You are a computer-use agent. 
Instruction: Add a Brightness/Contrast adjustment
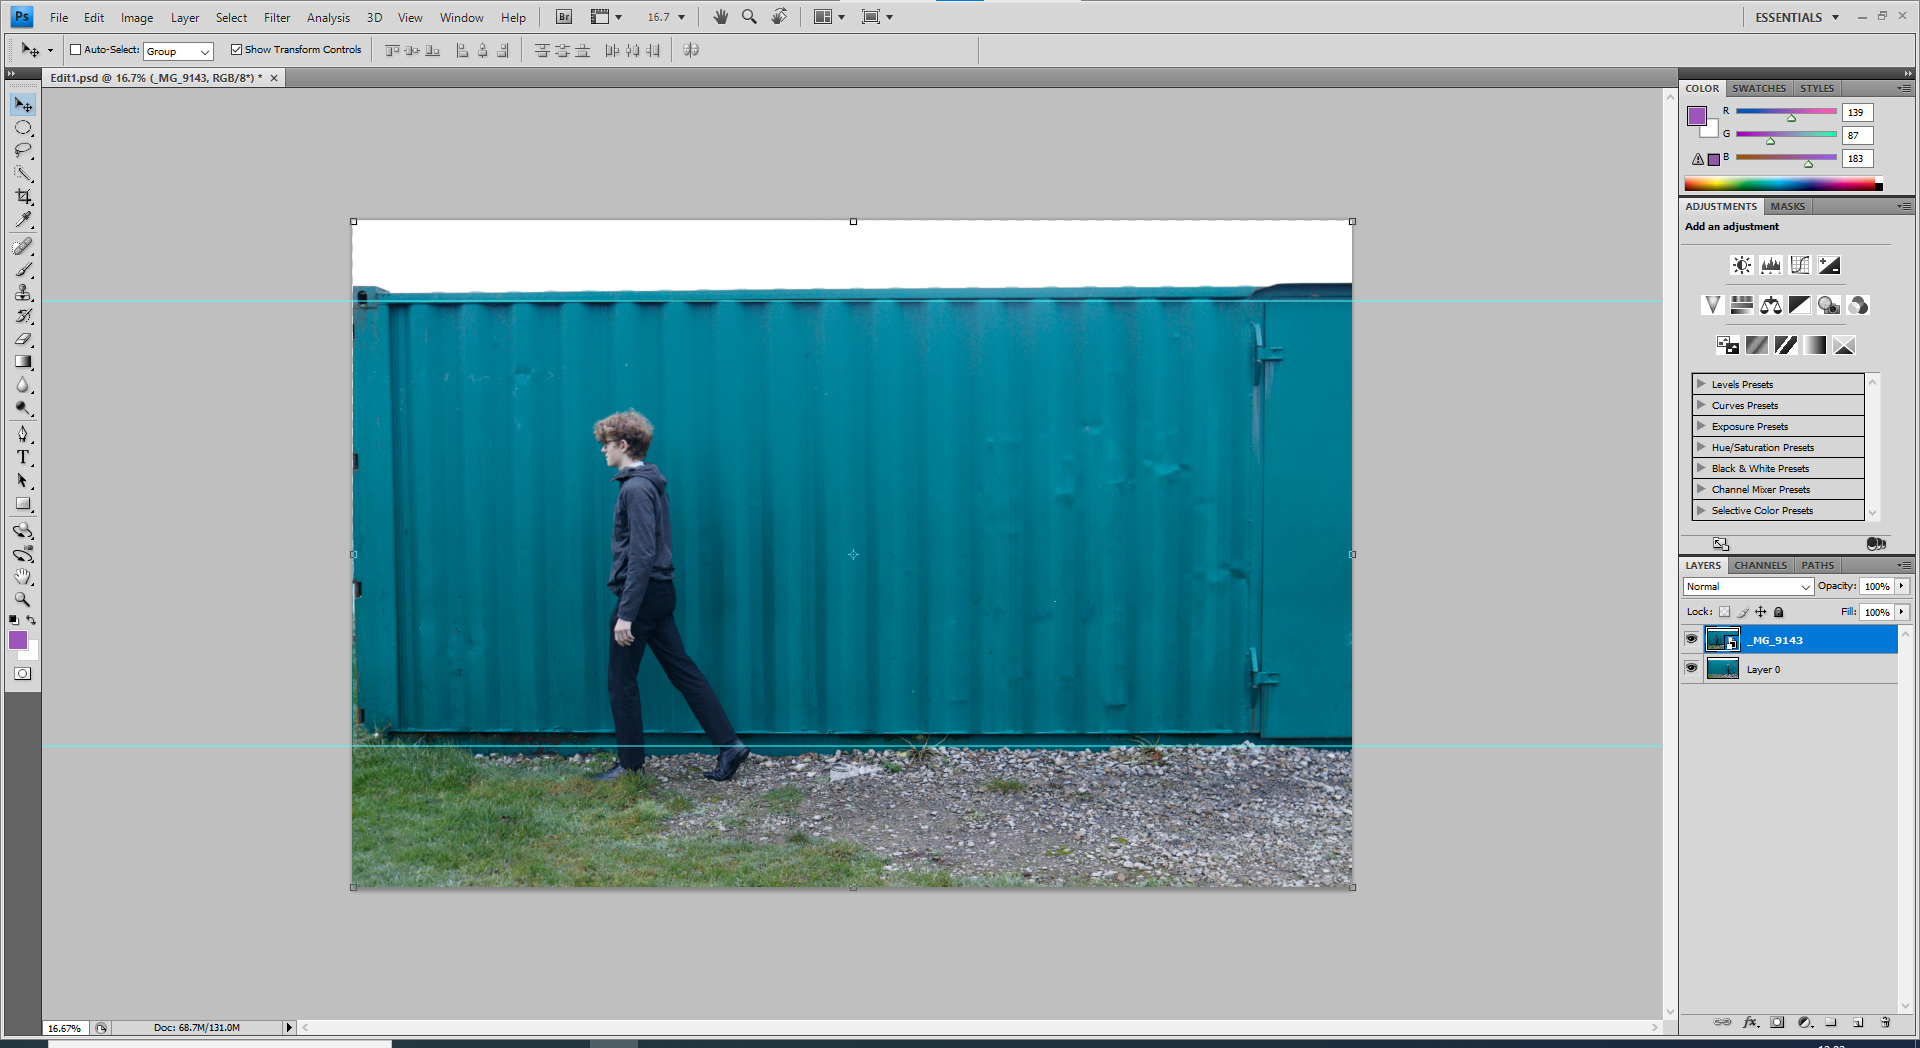pyautogui.click(x=1742, y=265)
